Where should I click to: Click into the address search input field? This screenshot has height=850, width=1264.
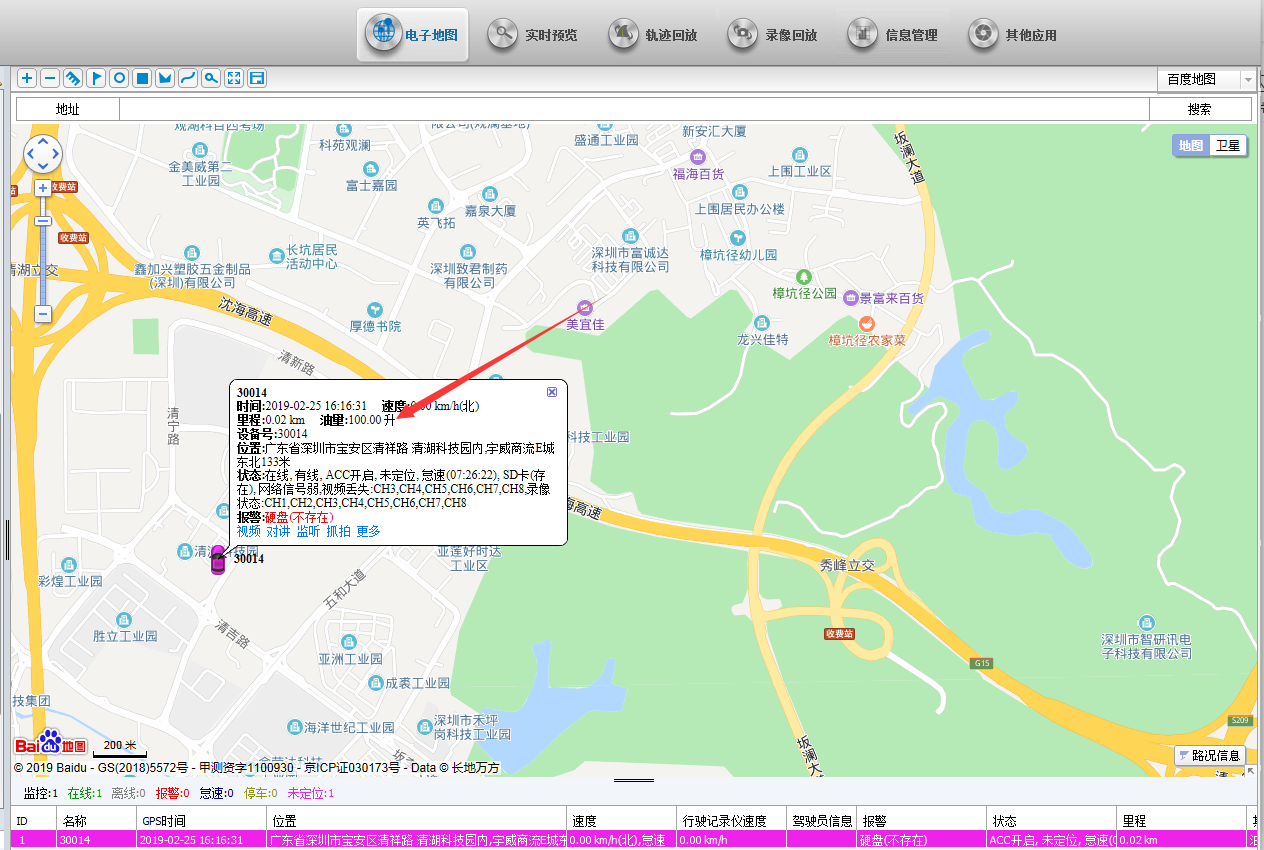(634, 109)
